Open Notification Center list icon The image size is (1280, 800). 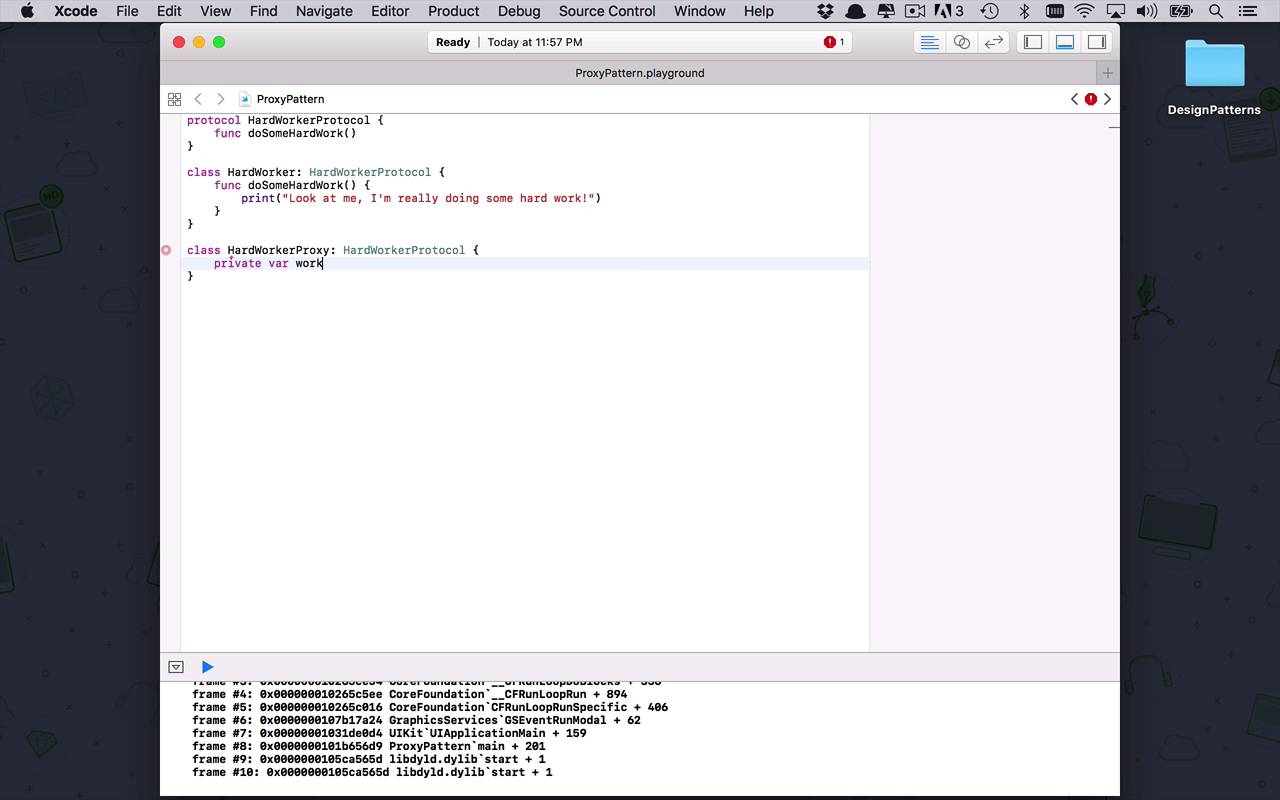tap(1247, 11)
